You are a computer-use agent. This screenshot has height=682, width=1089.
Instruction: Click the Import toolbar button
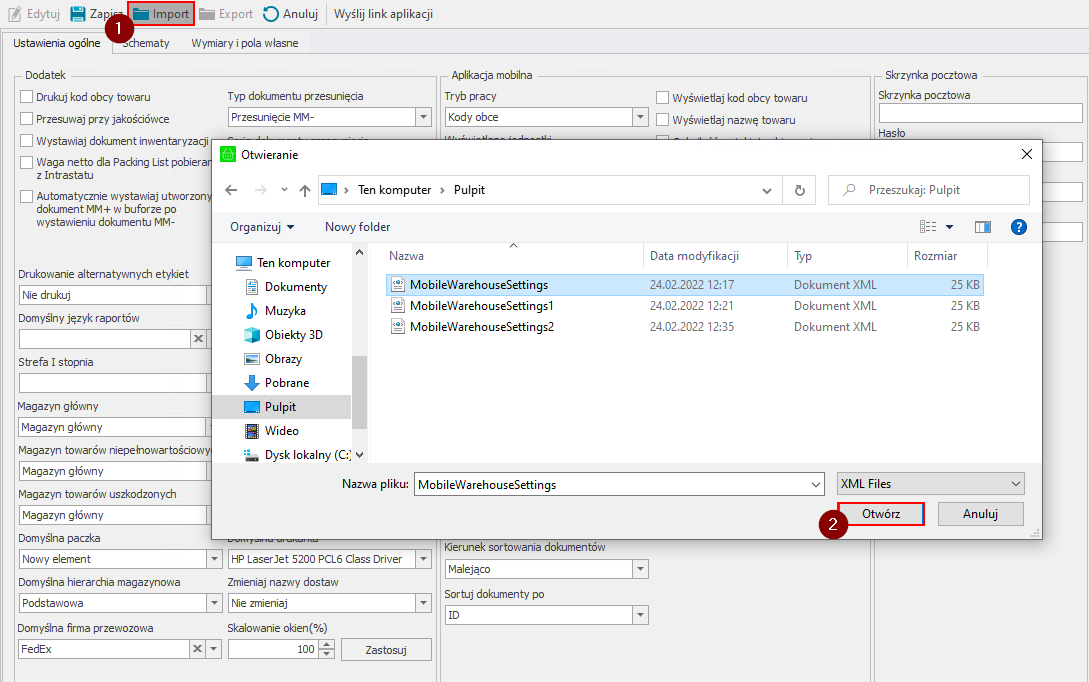[x=160, y=14]
